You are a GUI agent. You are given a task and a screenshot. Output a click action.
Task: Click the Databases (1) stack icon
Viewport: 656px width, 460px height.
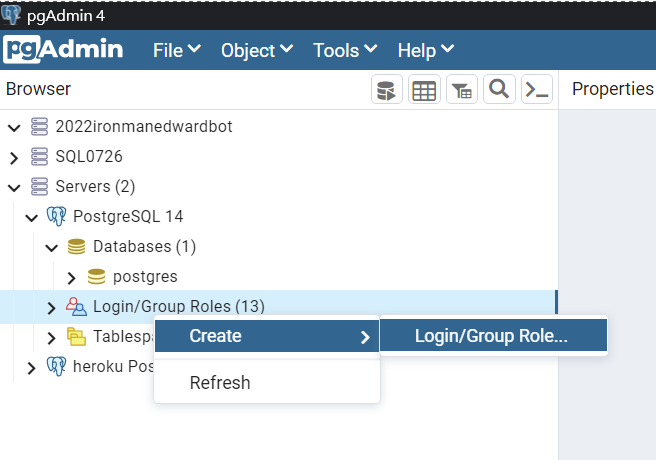click(77, 247)
